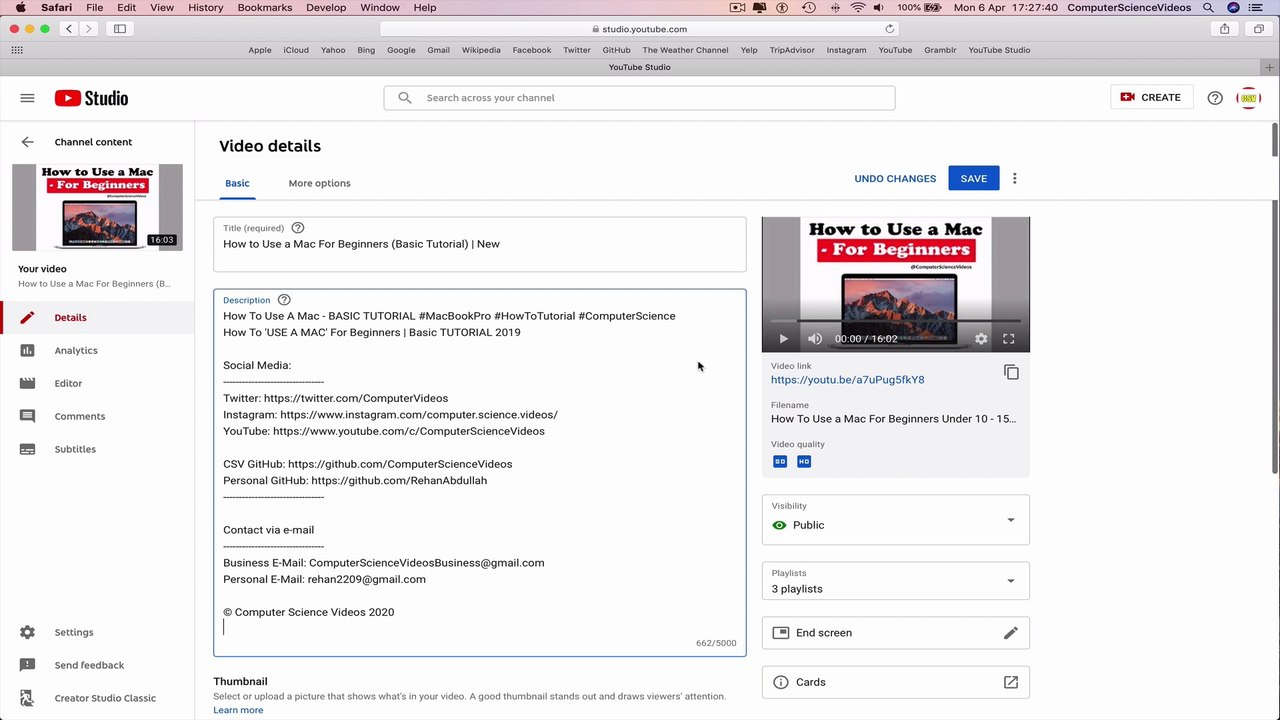1280x720 pixels.
Task: Show help for the Description field
Action: (x=284, y=300)
